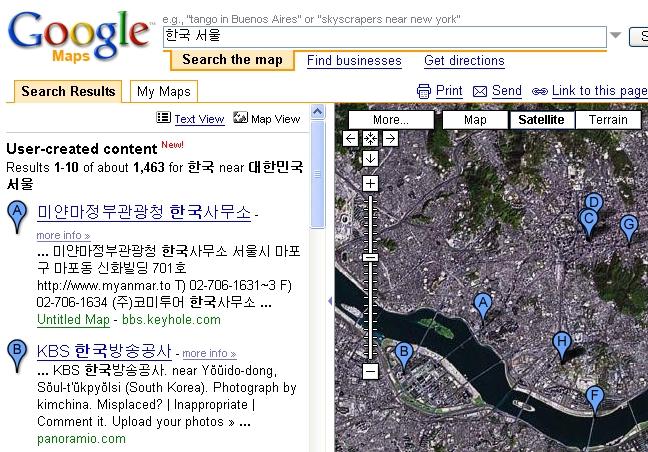Pan the map left with arrow button
The width and height of the screenshot is (648, 452).
click(350, 138)
